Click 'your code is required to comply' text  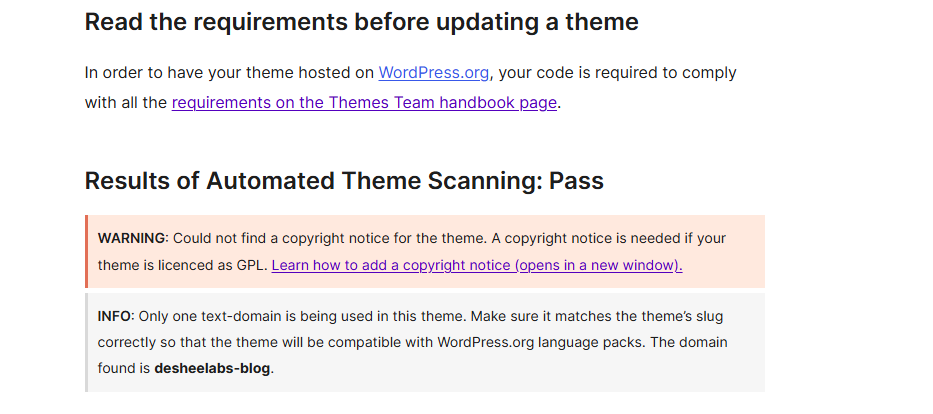(x=618, y=73)
